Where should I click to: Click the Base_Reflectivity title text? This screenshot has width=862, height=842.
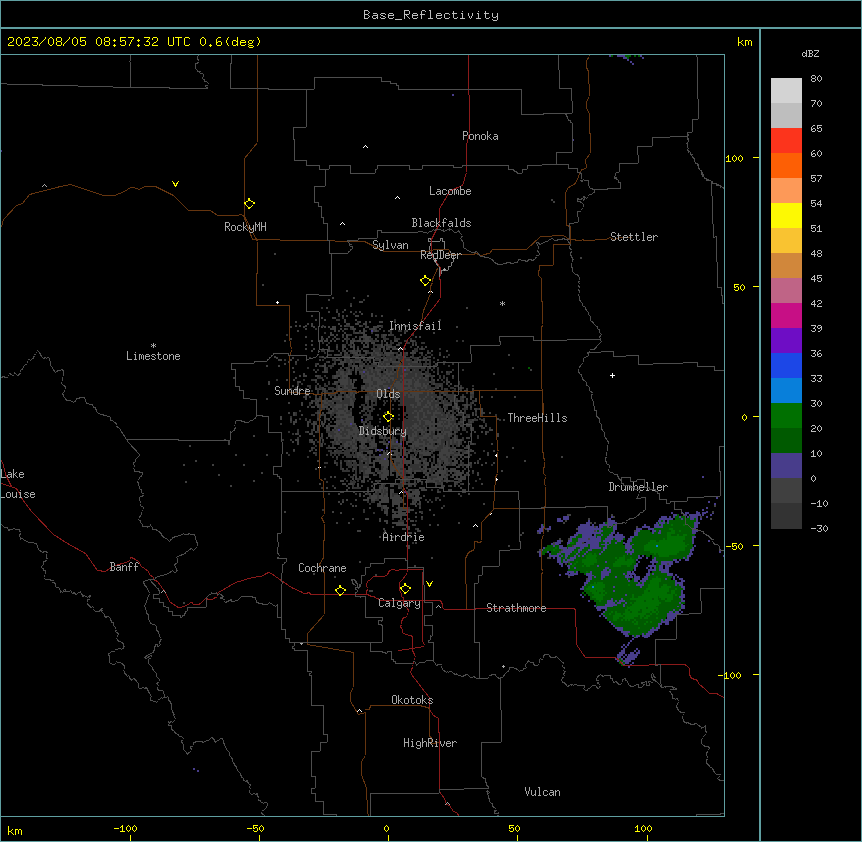tap(431, 15)
